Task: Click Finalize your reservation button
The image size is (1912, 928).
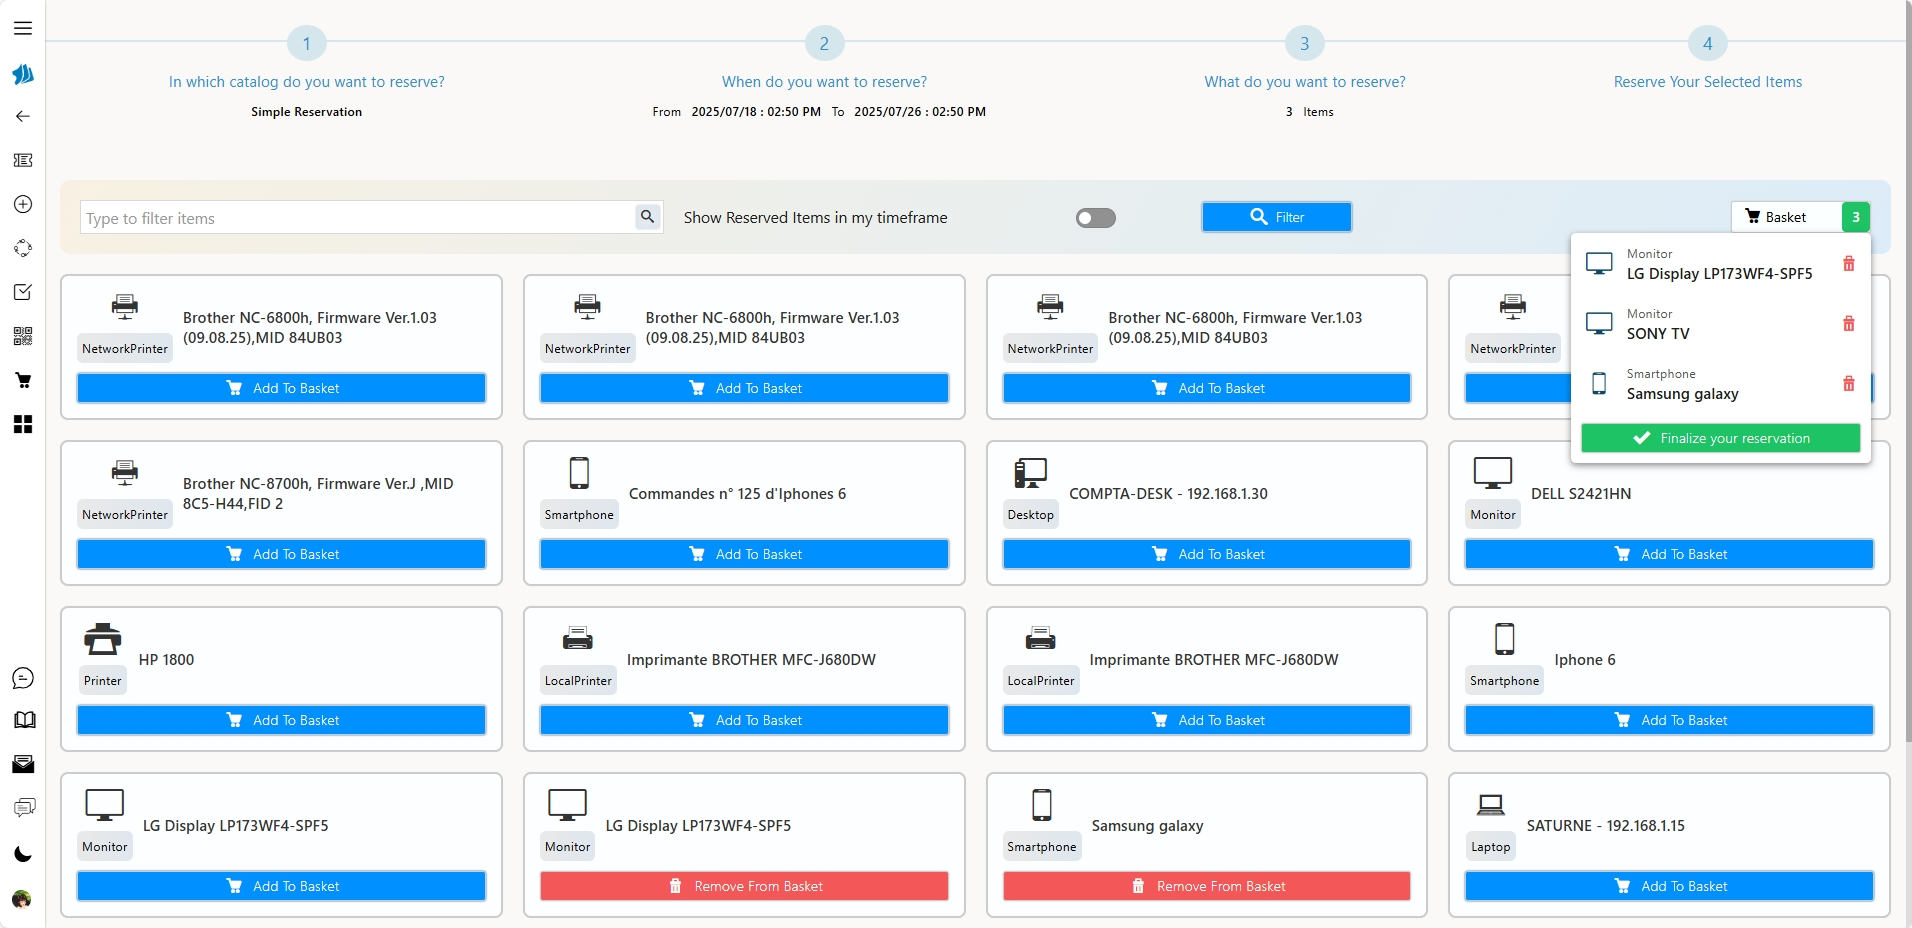Action: [1720, 438]
